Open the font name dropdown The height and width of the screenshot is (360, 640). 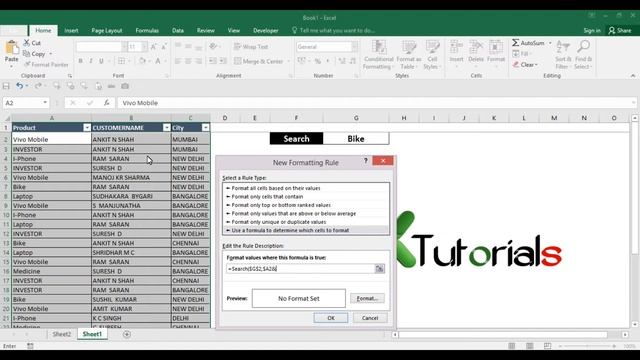tap(124, 47)
